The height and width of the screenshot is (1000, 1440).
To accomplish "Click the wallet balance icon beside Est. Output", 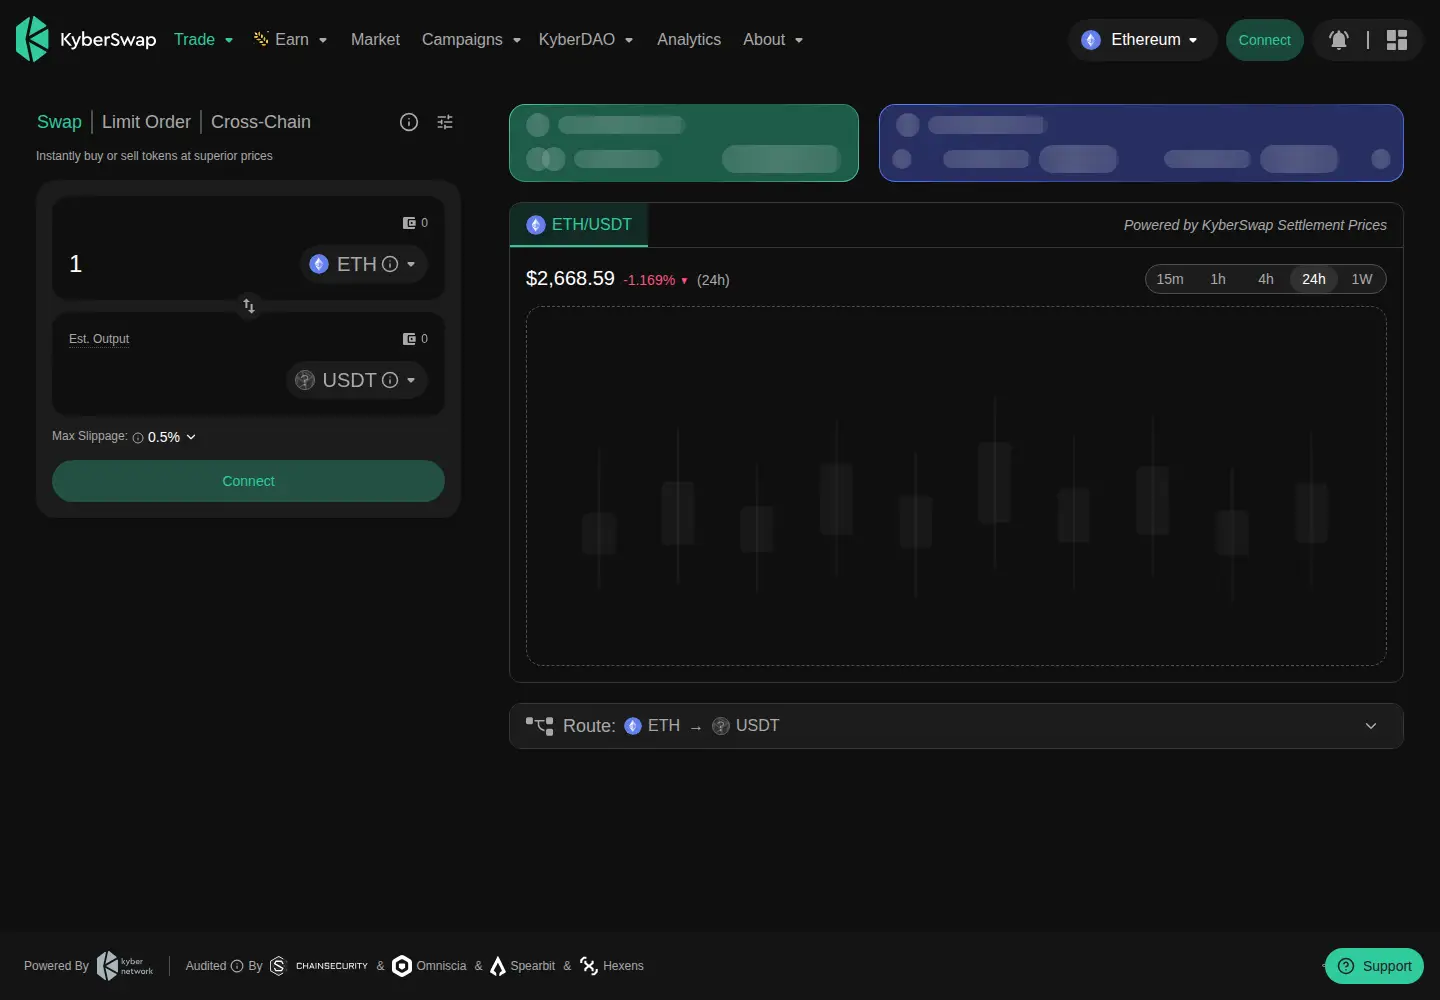I will (409, 339).
